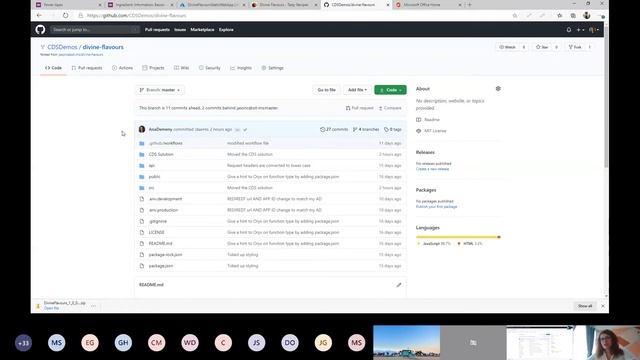The height and width of the screenshot is (360, 640).
Task: View the 4 branches link
Action: pos(366,129)
